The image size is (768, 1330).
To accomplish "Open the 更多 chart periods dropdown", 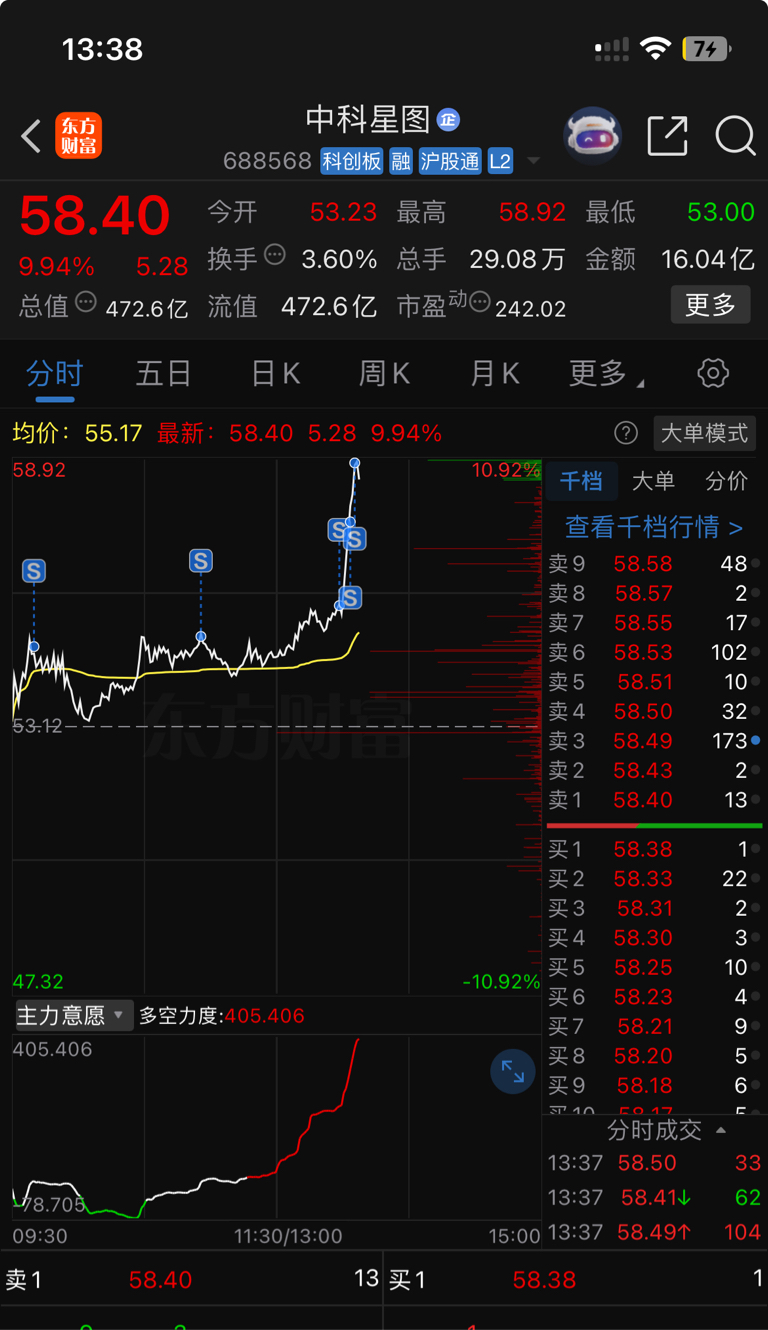I will (606, 374).
